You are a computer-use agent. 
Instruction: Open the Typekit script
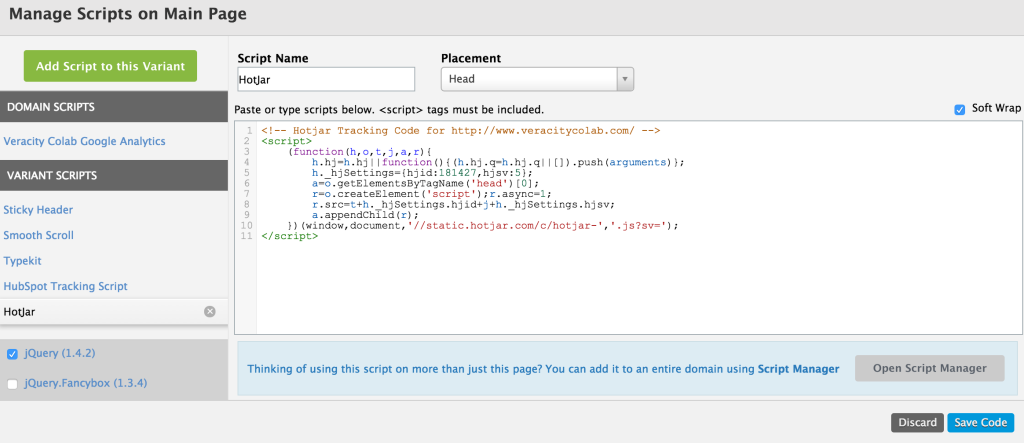(x=22, y=260)
